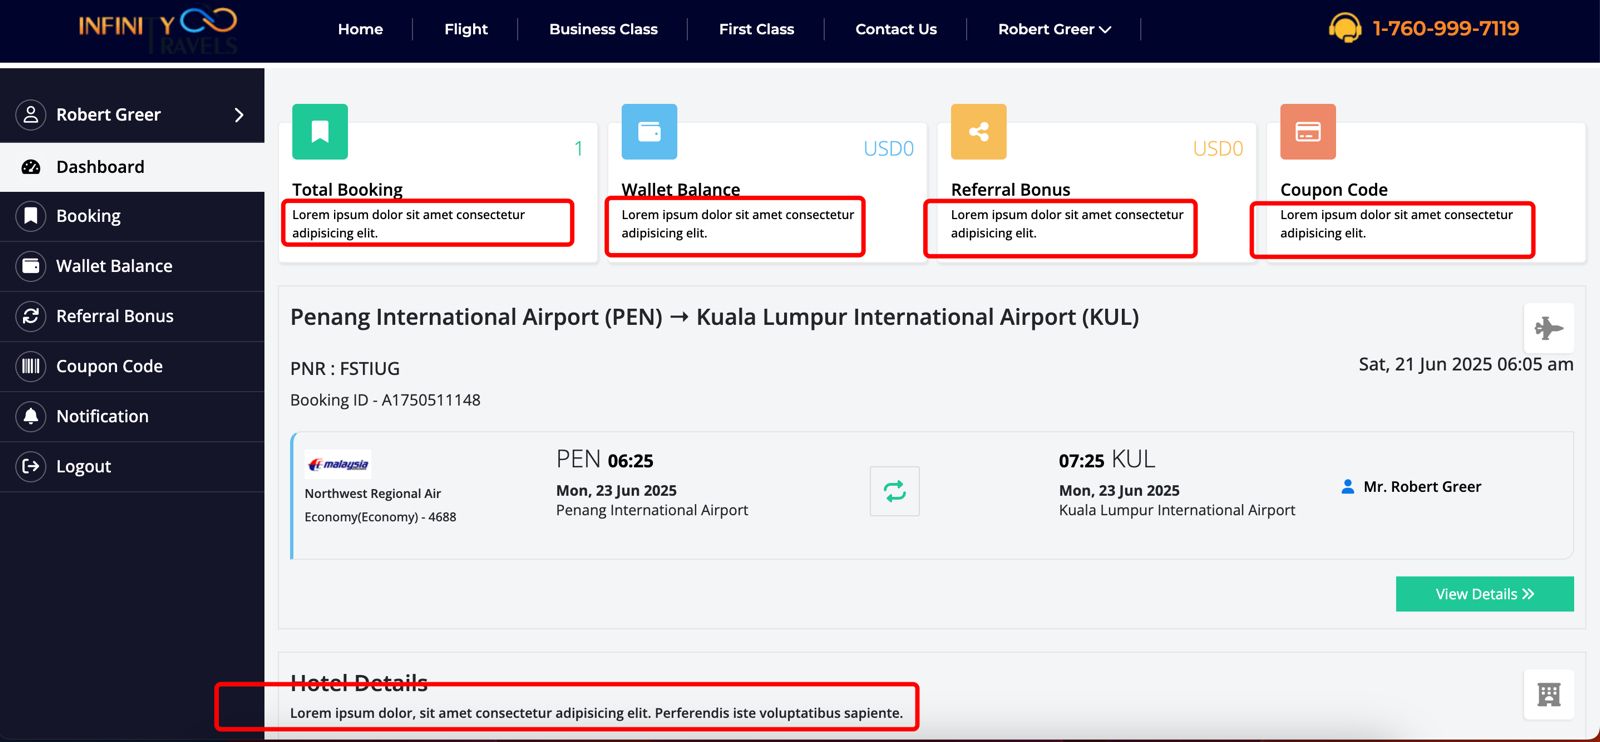Click the Logout icon in sidebar

[x=31, y=466]
